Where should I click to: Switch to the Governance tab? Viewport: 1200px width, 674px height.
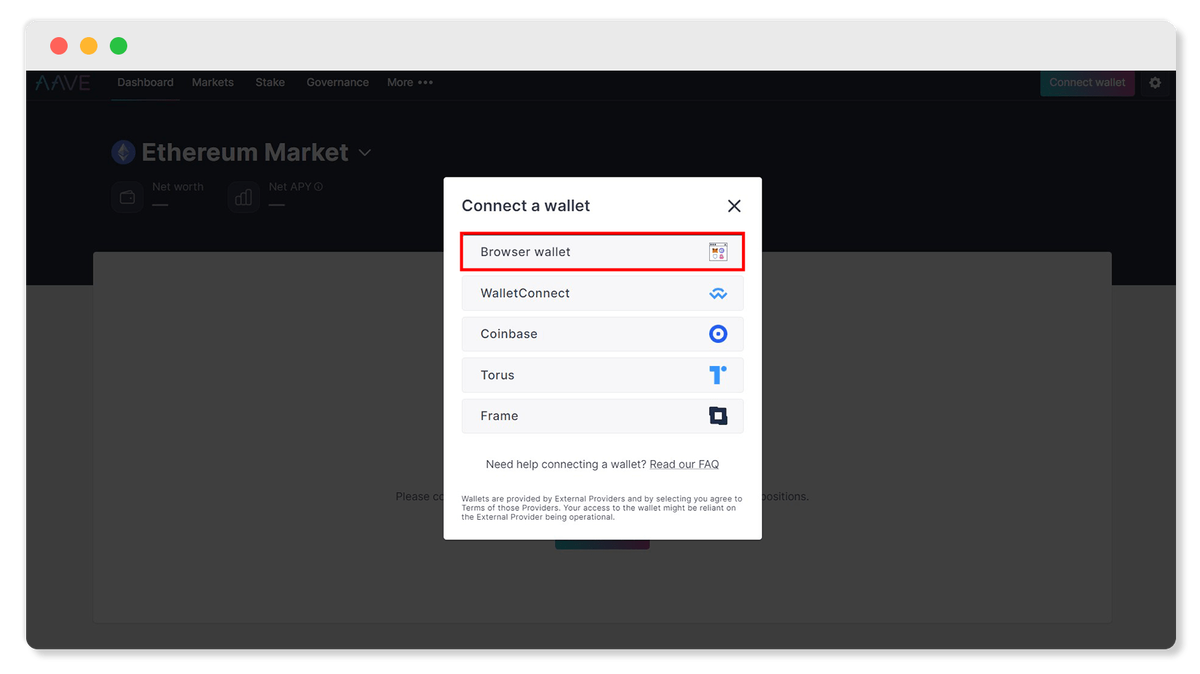[x=338, y=83]
